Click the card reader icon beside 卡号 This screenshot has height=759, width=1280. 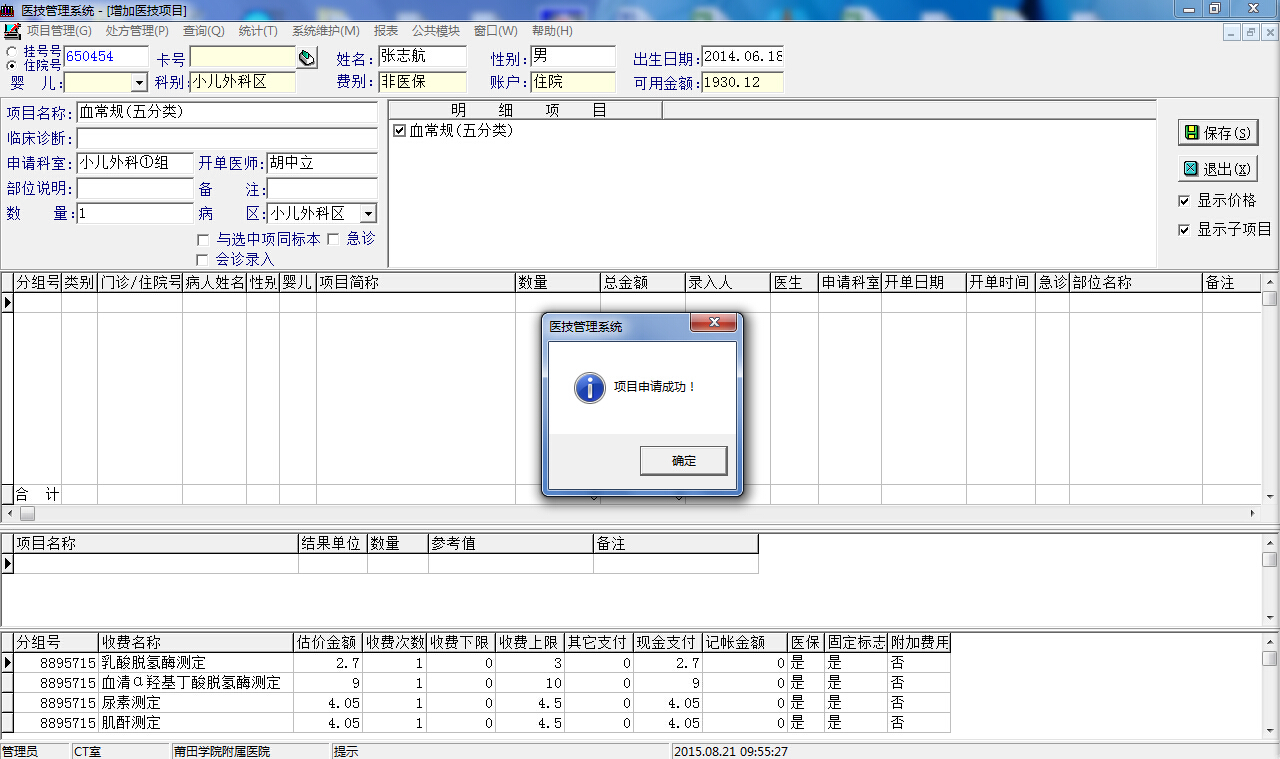click(x=307, y=58)
